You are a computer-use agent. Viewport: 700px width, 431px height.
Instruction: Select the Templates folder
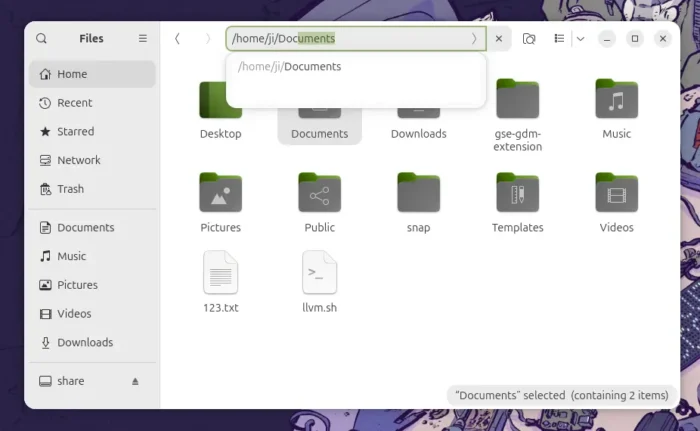point(517,194)
